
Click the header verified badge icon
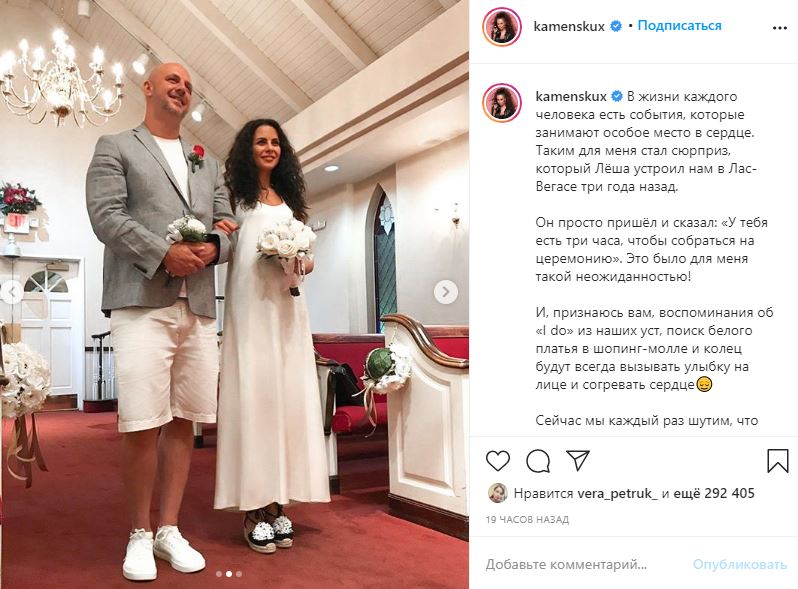616,26
